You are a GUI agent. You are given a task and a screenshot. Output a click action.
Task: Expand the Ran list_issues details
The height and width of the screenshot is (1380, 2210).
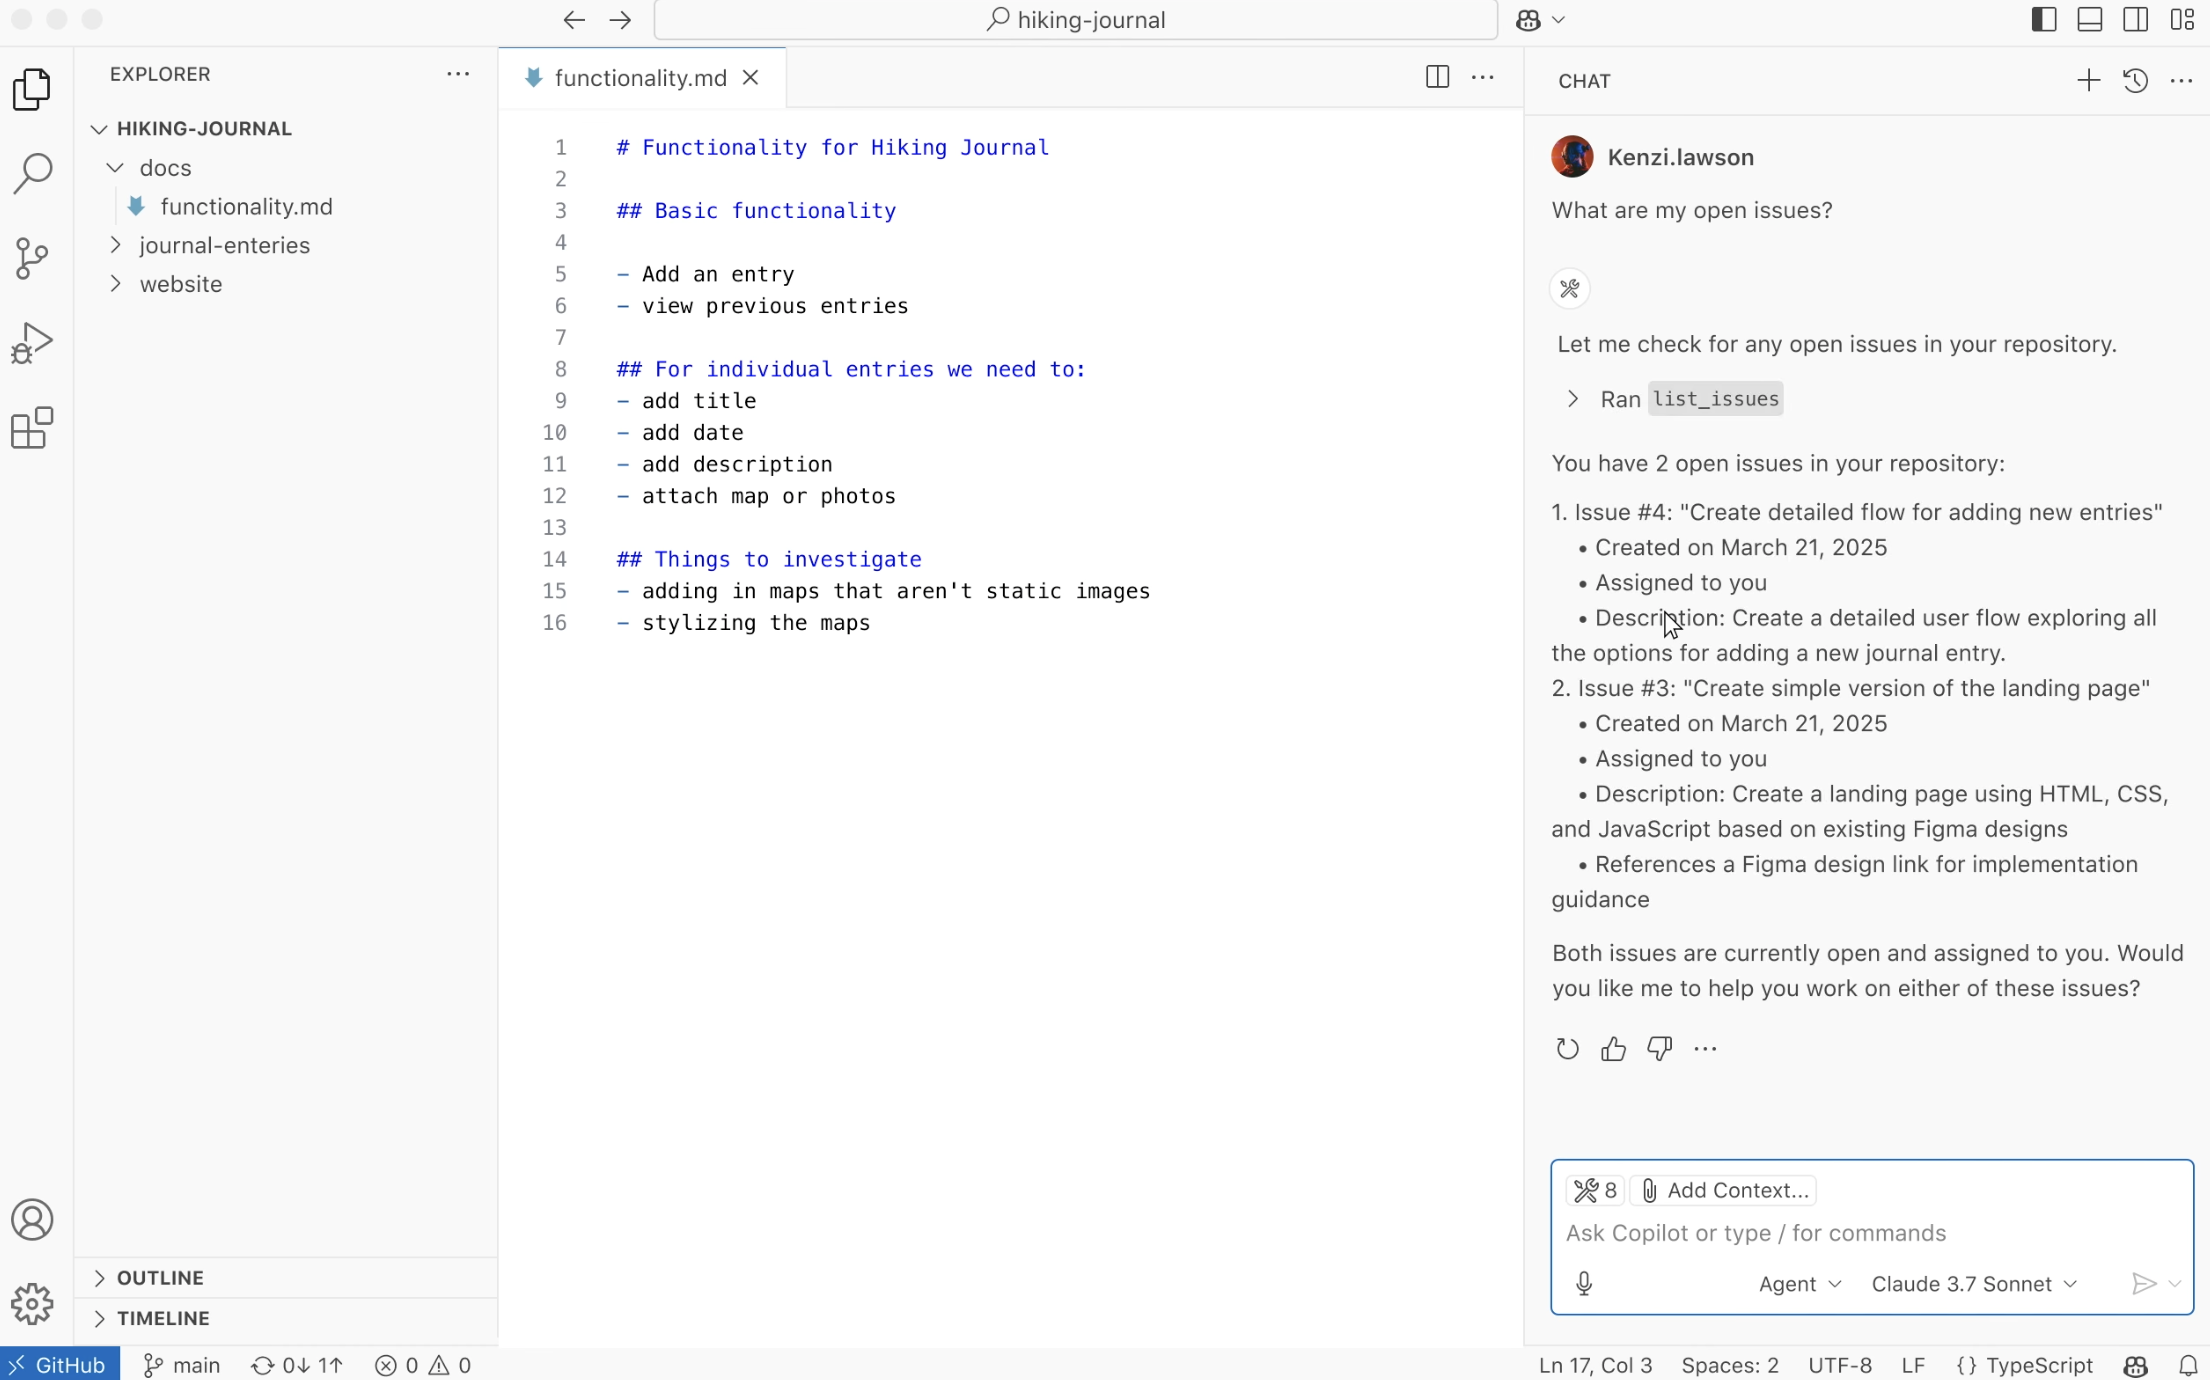click(x=1574, y=399)
